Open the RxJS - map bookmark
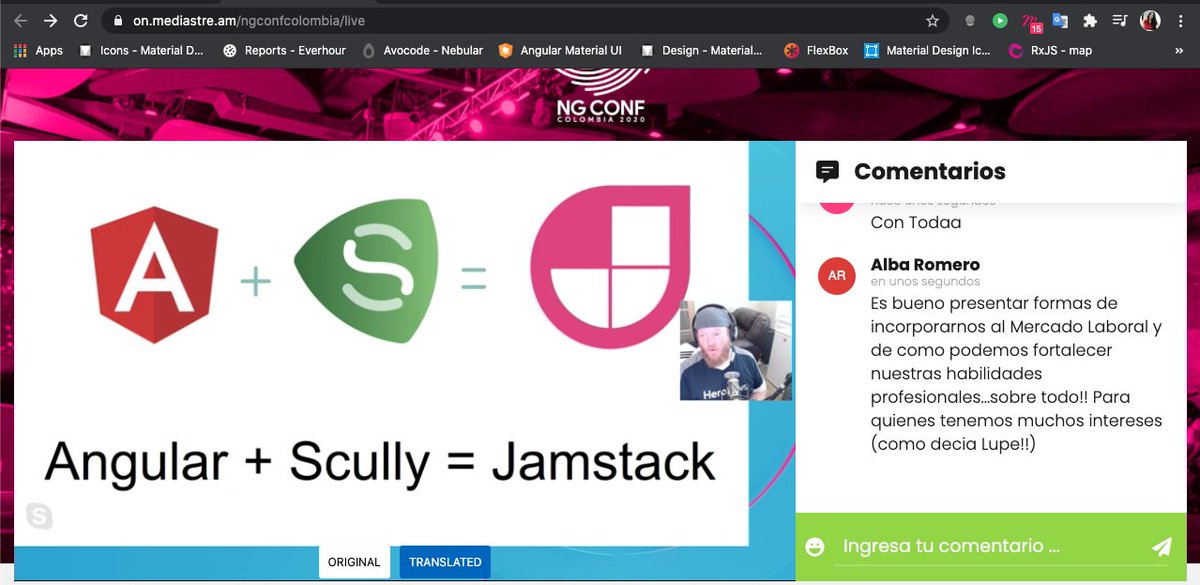This screenshot has height=585, width=1200. click(x=1051, y=50)
